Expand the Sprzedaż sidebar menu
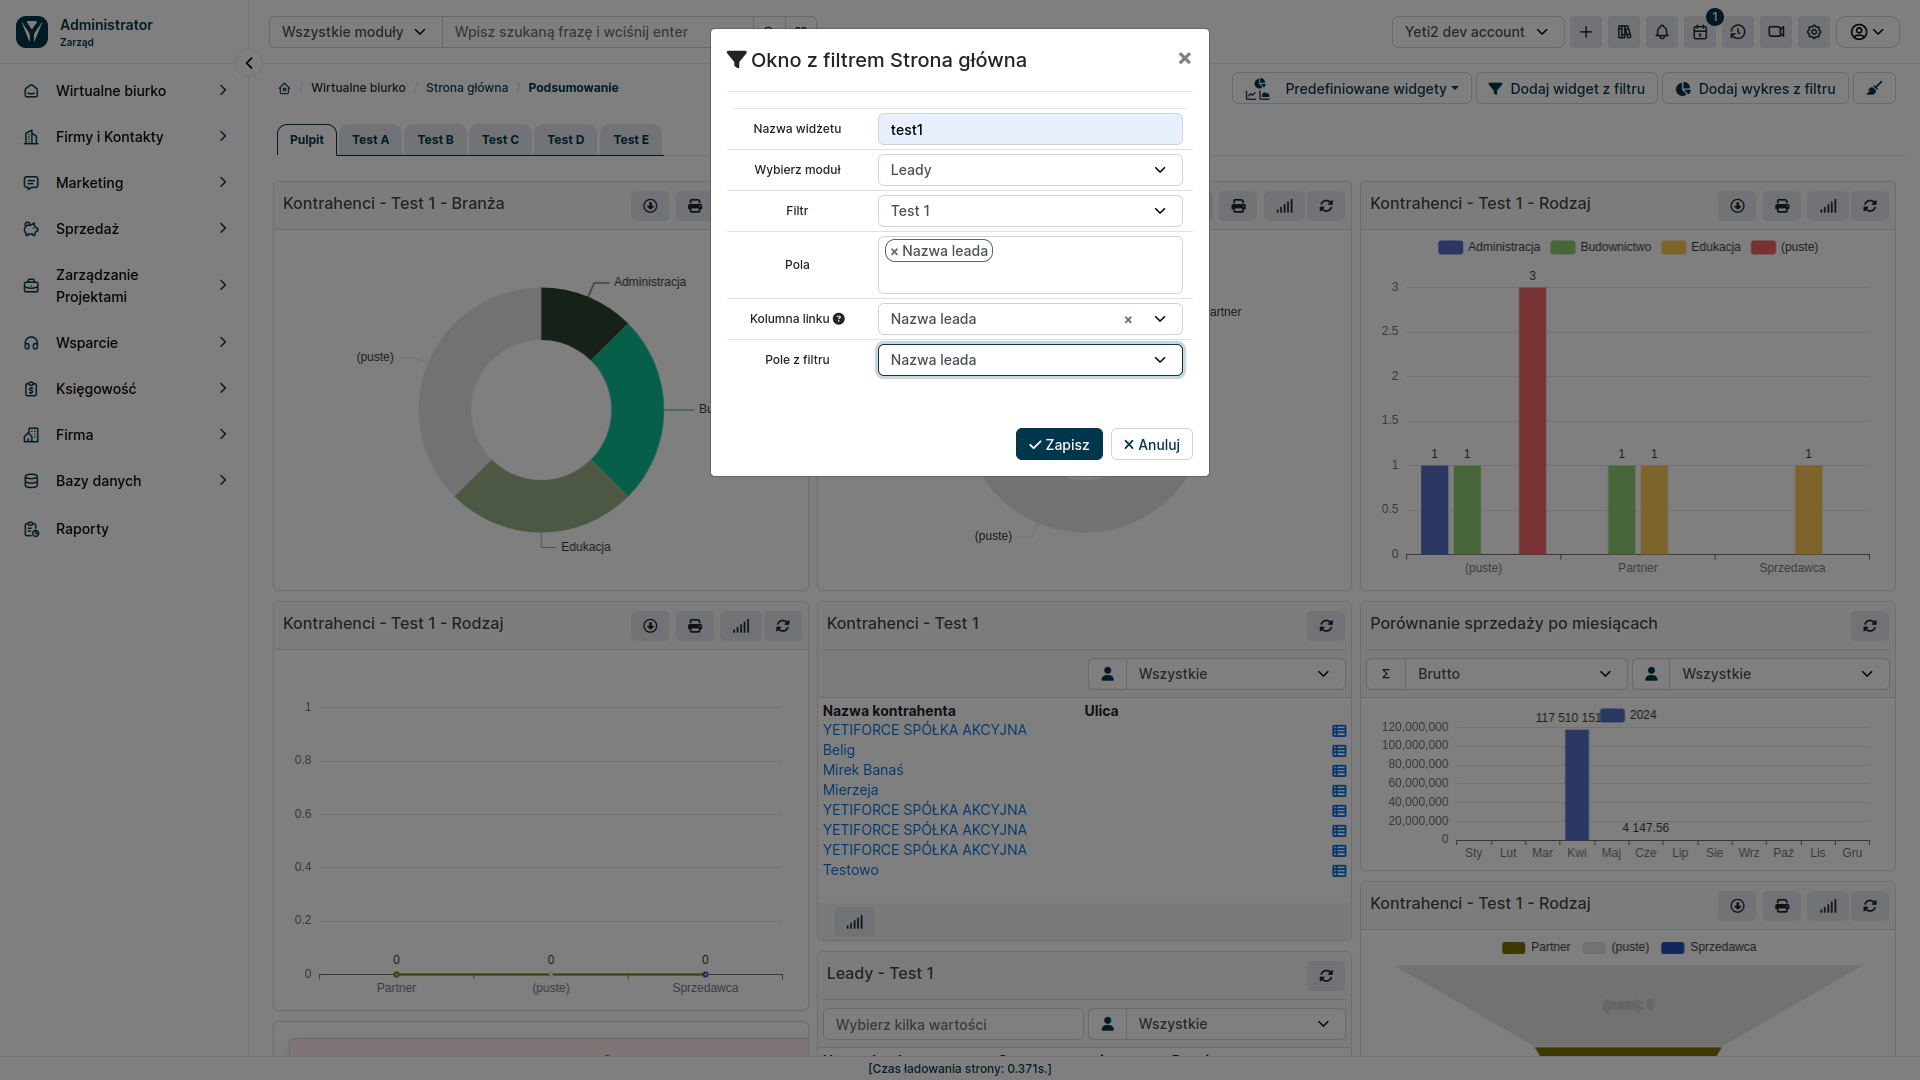 [125, 229]
